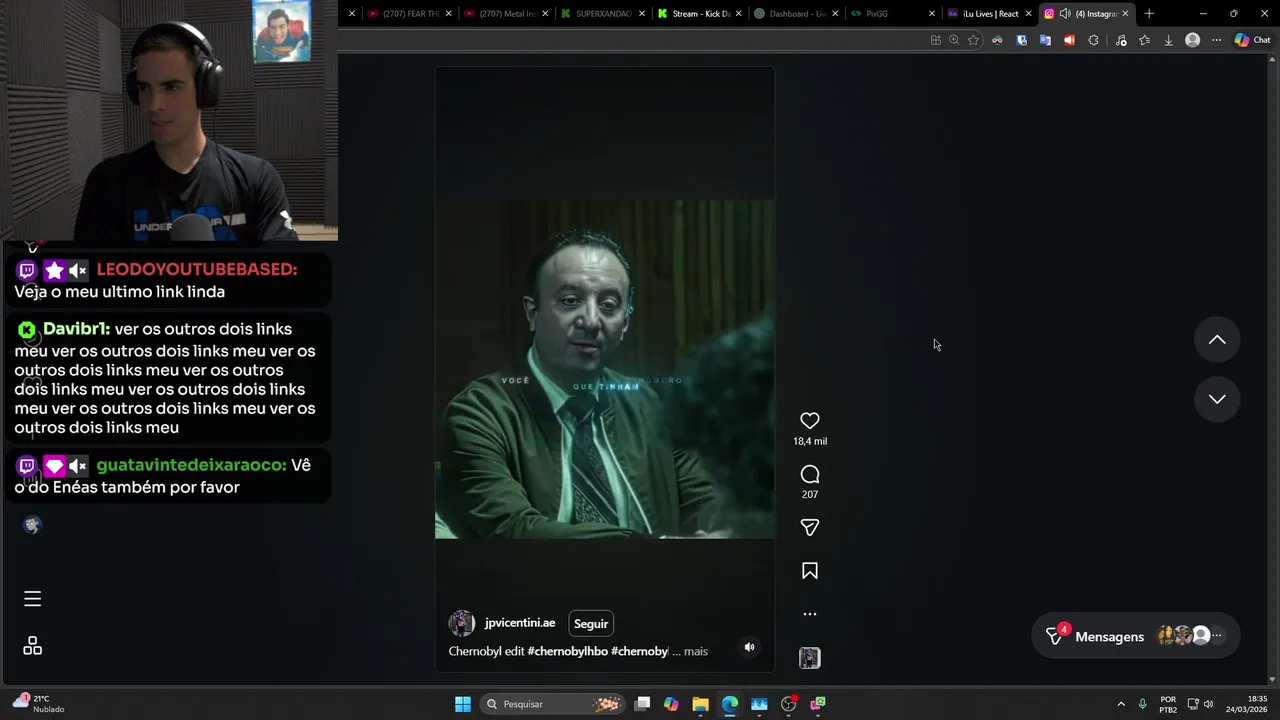Open the browser extensions puzzle icon
This screenshot has width=1280, height=720.
pos(1093,40)
